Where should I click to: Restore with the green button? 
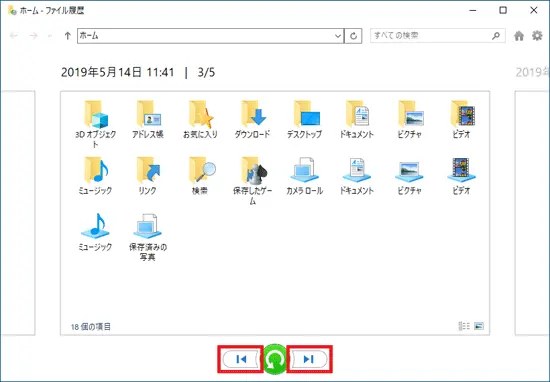tap(275, 359)
